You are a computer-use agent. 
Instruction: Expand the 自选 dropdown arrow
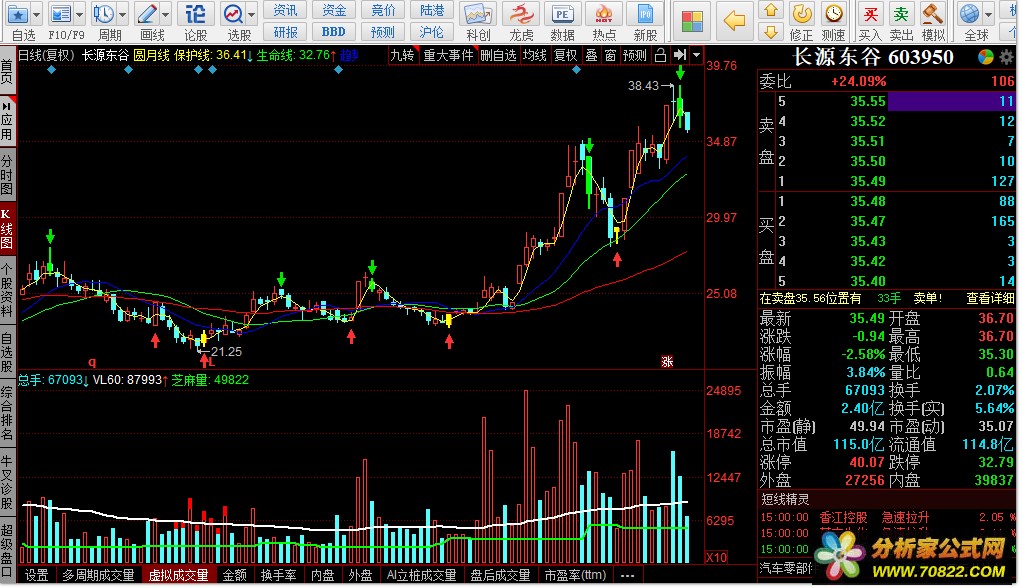36,14
